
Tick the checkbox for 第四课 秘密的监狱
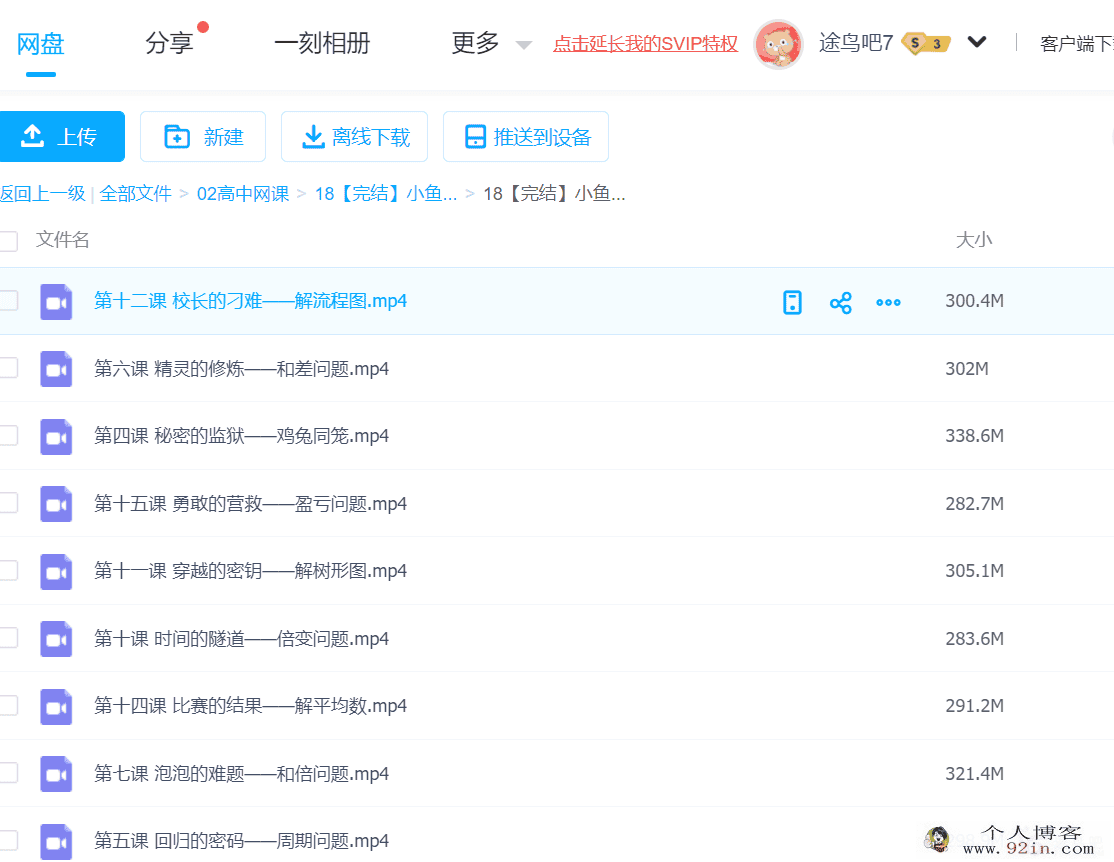[8, 436]
